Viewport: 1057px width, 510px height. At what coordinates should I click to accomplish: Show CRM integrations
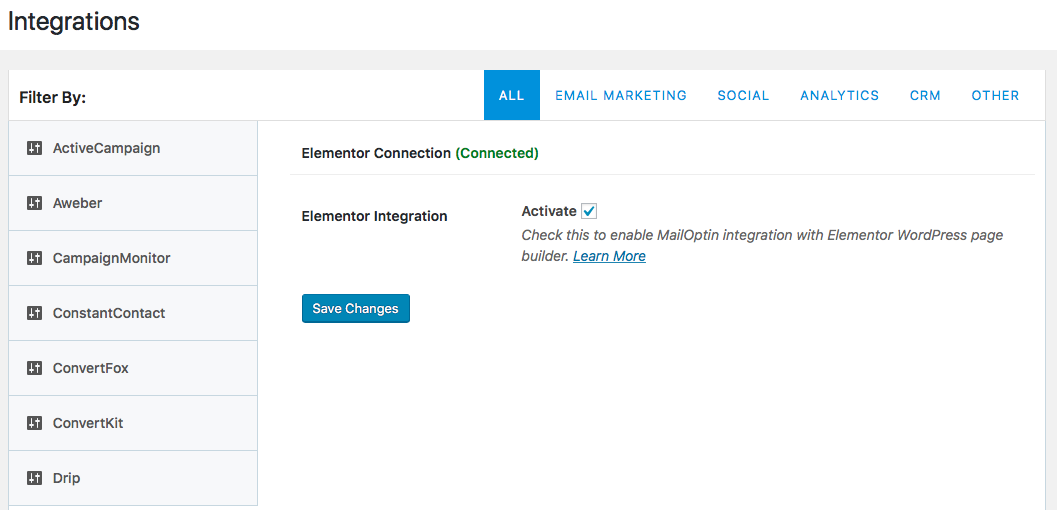pos(925,95)
